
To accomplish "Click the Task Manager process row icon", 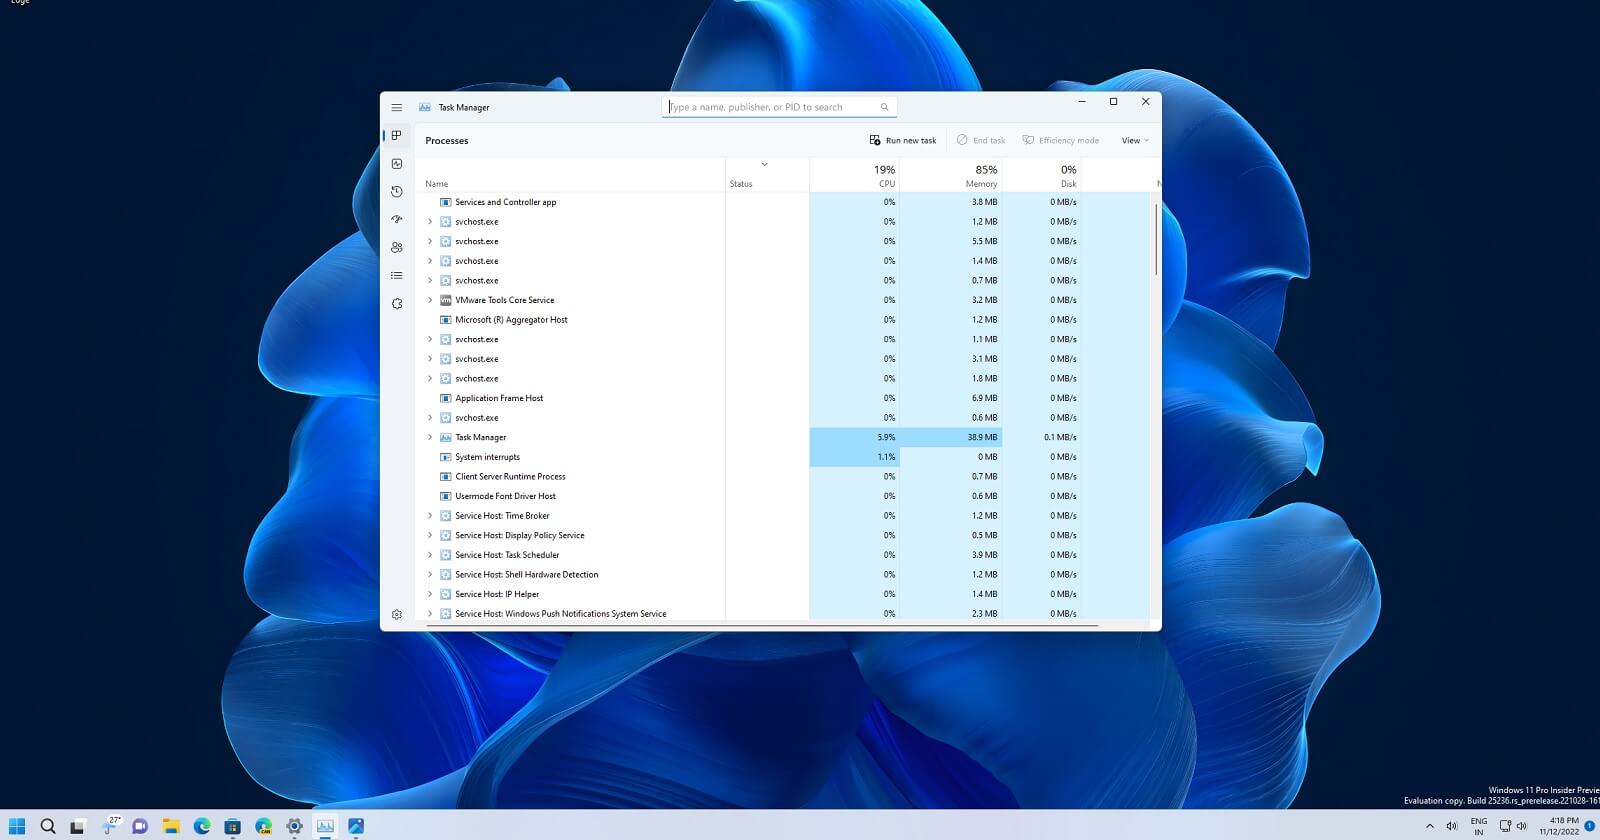I will click(x=446, y=437).
